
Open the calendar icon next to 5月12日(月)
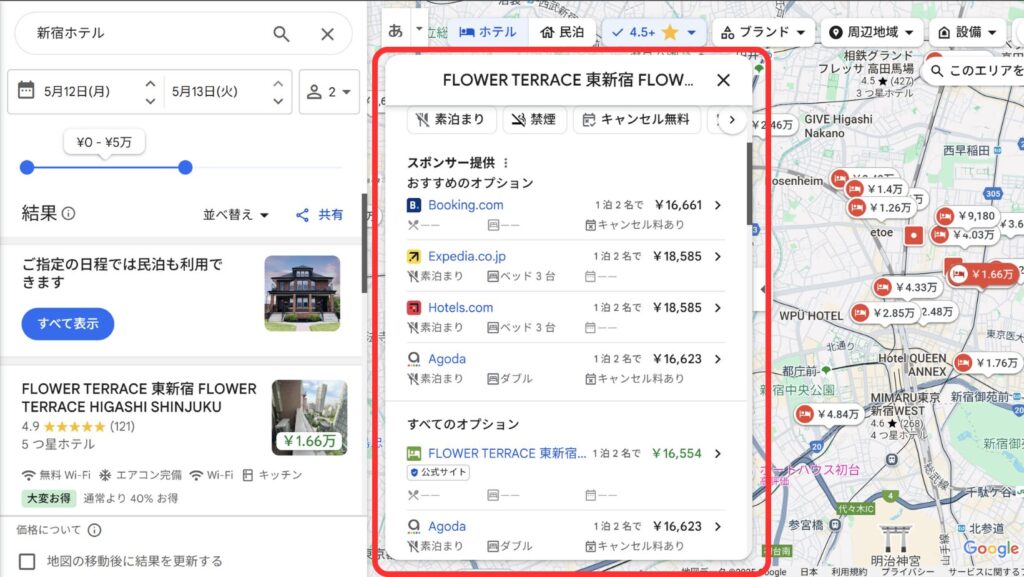[x=26, y=90]
